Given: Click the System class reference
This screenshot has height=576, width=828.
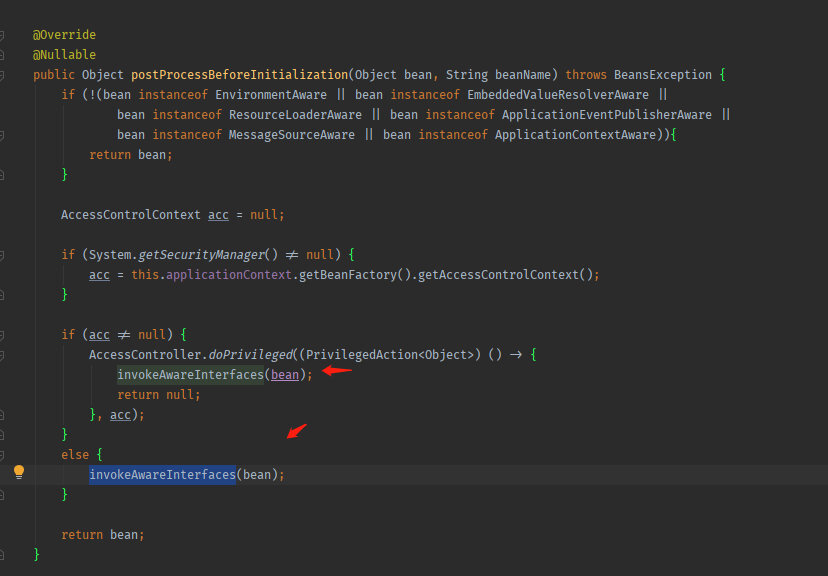Looking at the screenshot, I should pos(110,255).
